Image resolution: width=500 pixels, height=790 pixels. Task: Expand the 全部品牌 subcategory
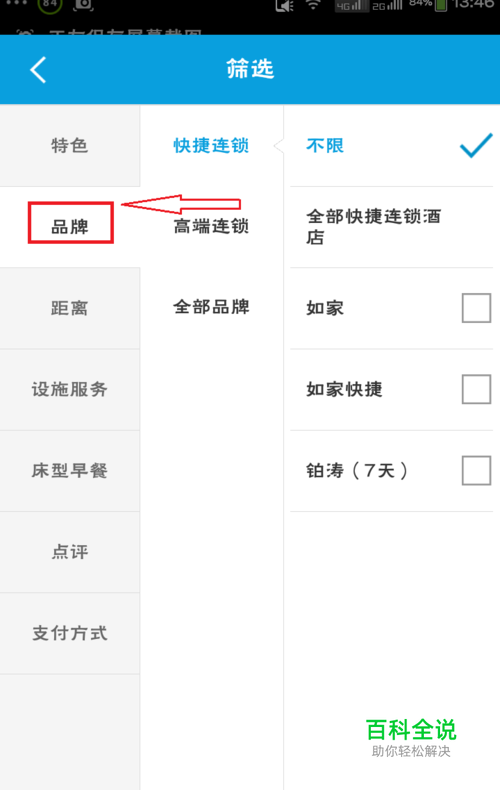[211, 307]
